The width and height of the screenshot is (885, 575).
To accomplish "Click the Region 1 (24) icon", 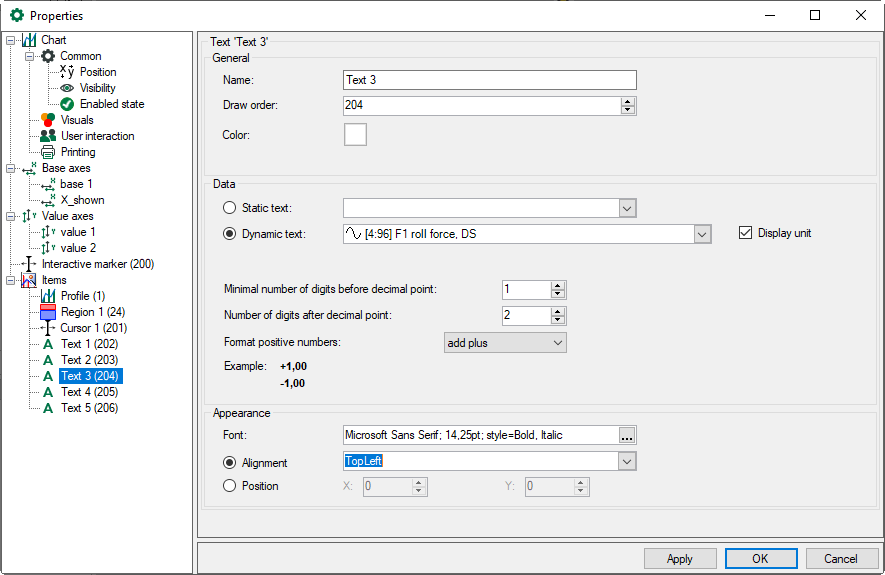I will (48, 312).
